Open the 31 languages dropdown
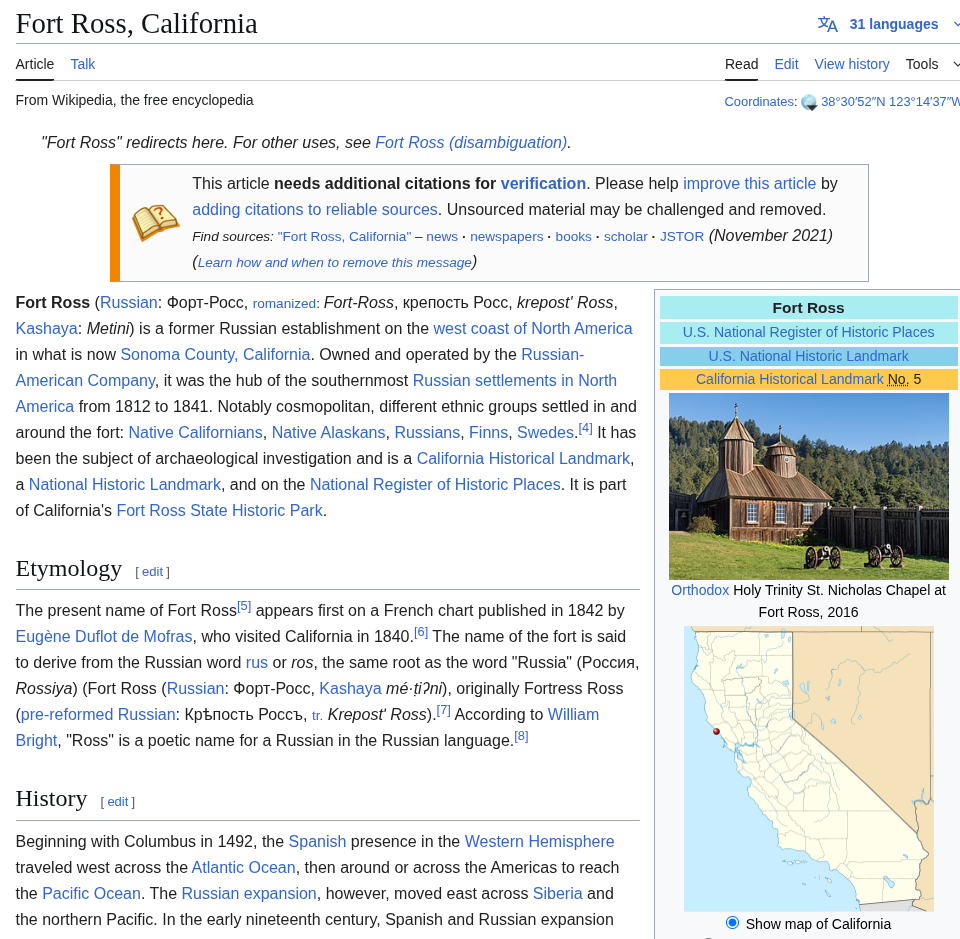The height and width of the screenshot is (939, 960). 893,24
